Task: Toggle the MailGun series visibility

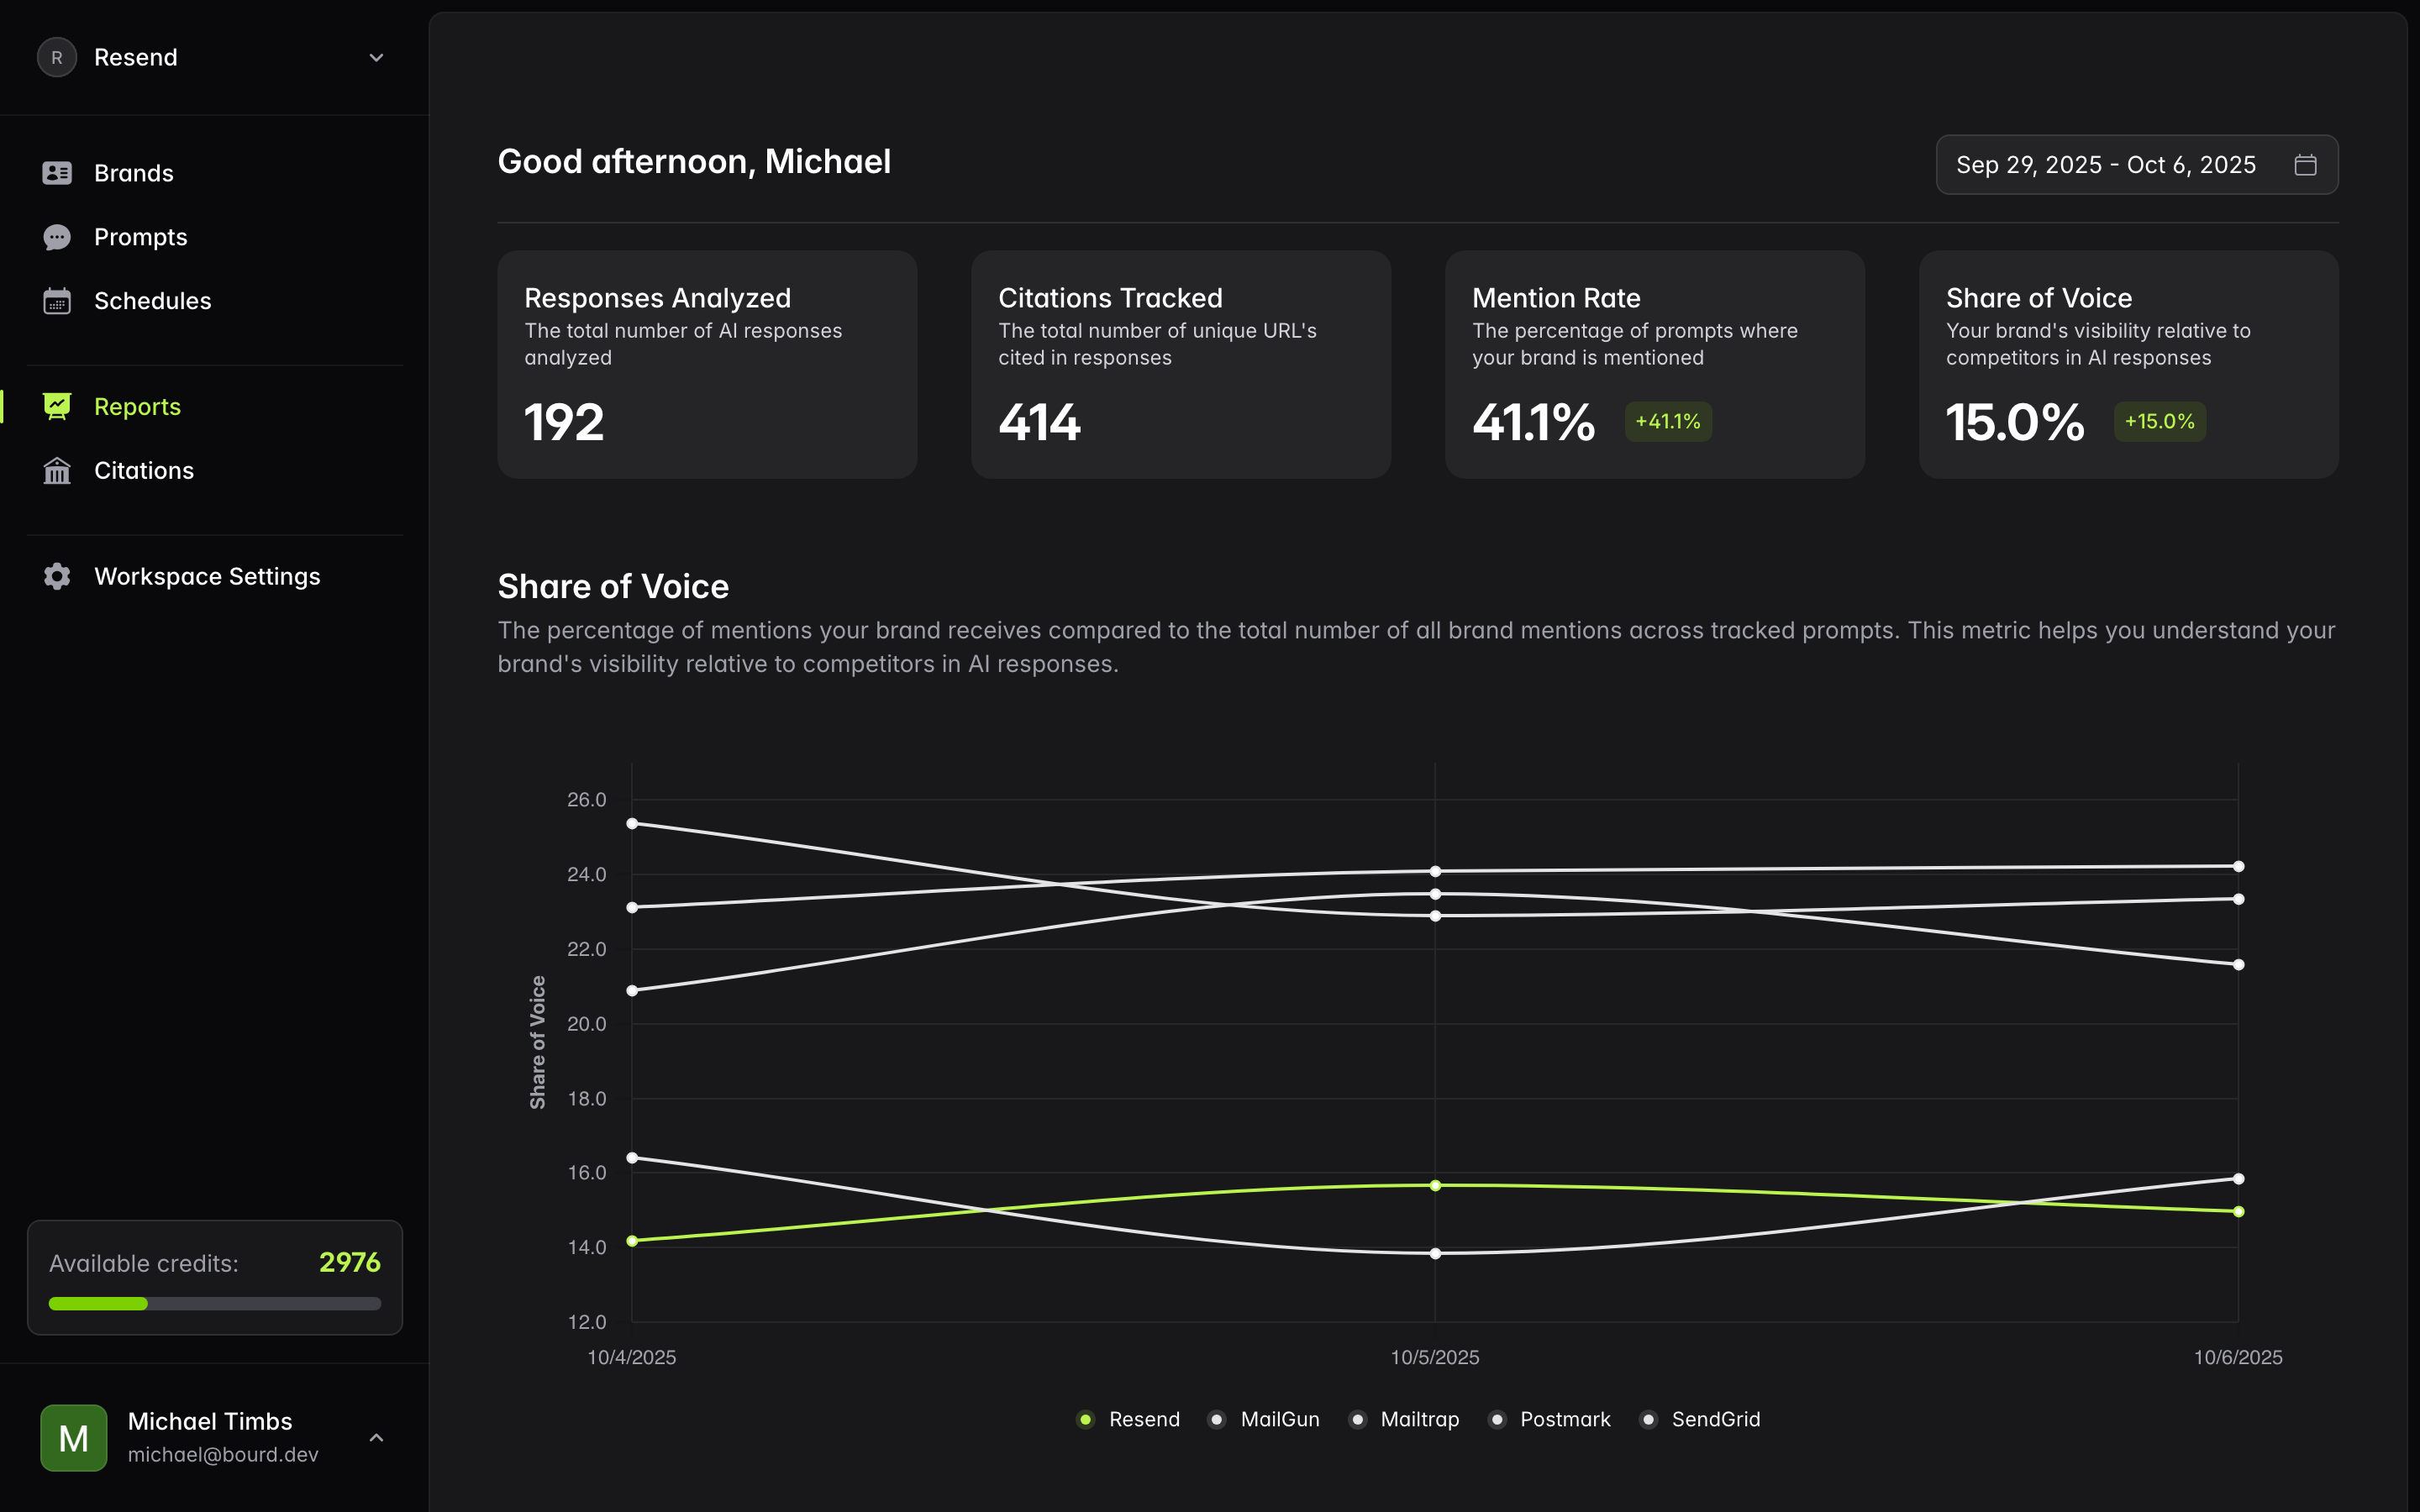Action: click(1216, 1419)
